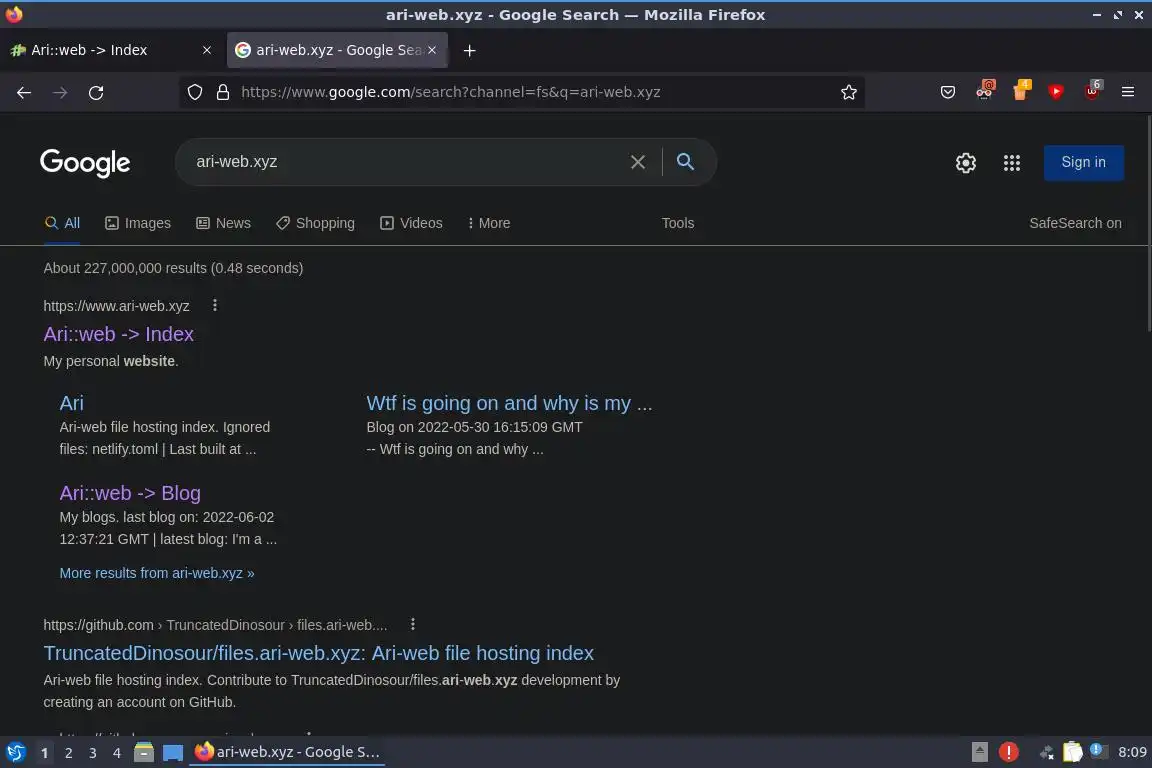This screenshot has height=768, width=1152.
Task: Open the Google apps grid
Action: (1012, 162)
